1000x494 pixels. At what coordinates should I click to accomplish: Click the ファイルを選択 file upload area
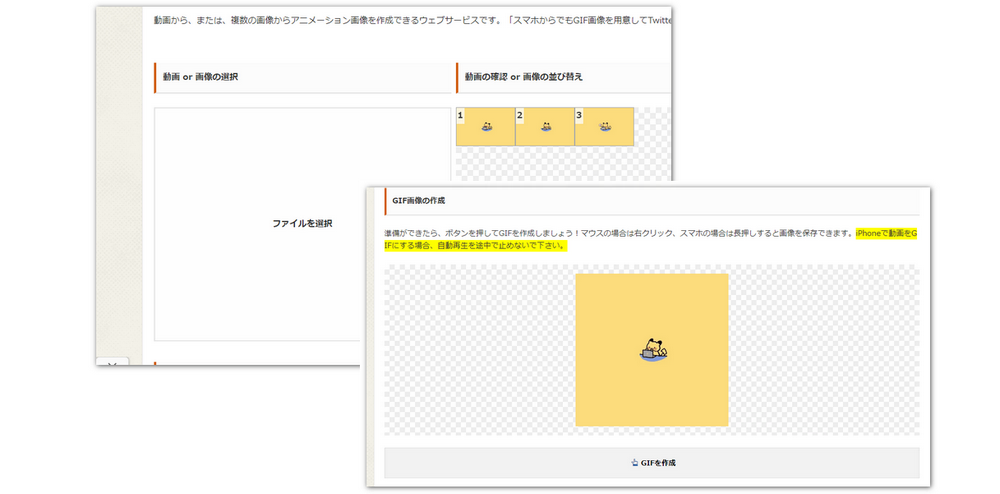(302, 223)
